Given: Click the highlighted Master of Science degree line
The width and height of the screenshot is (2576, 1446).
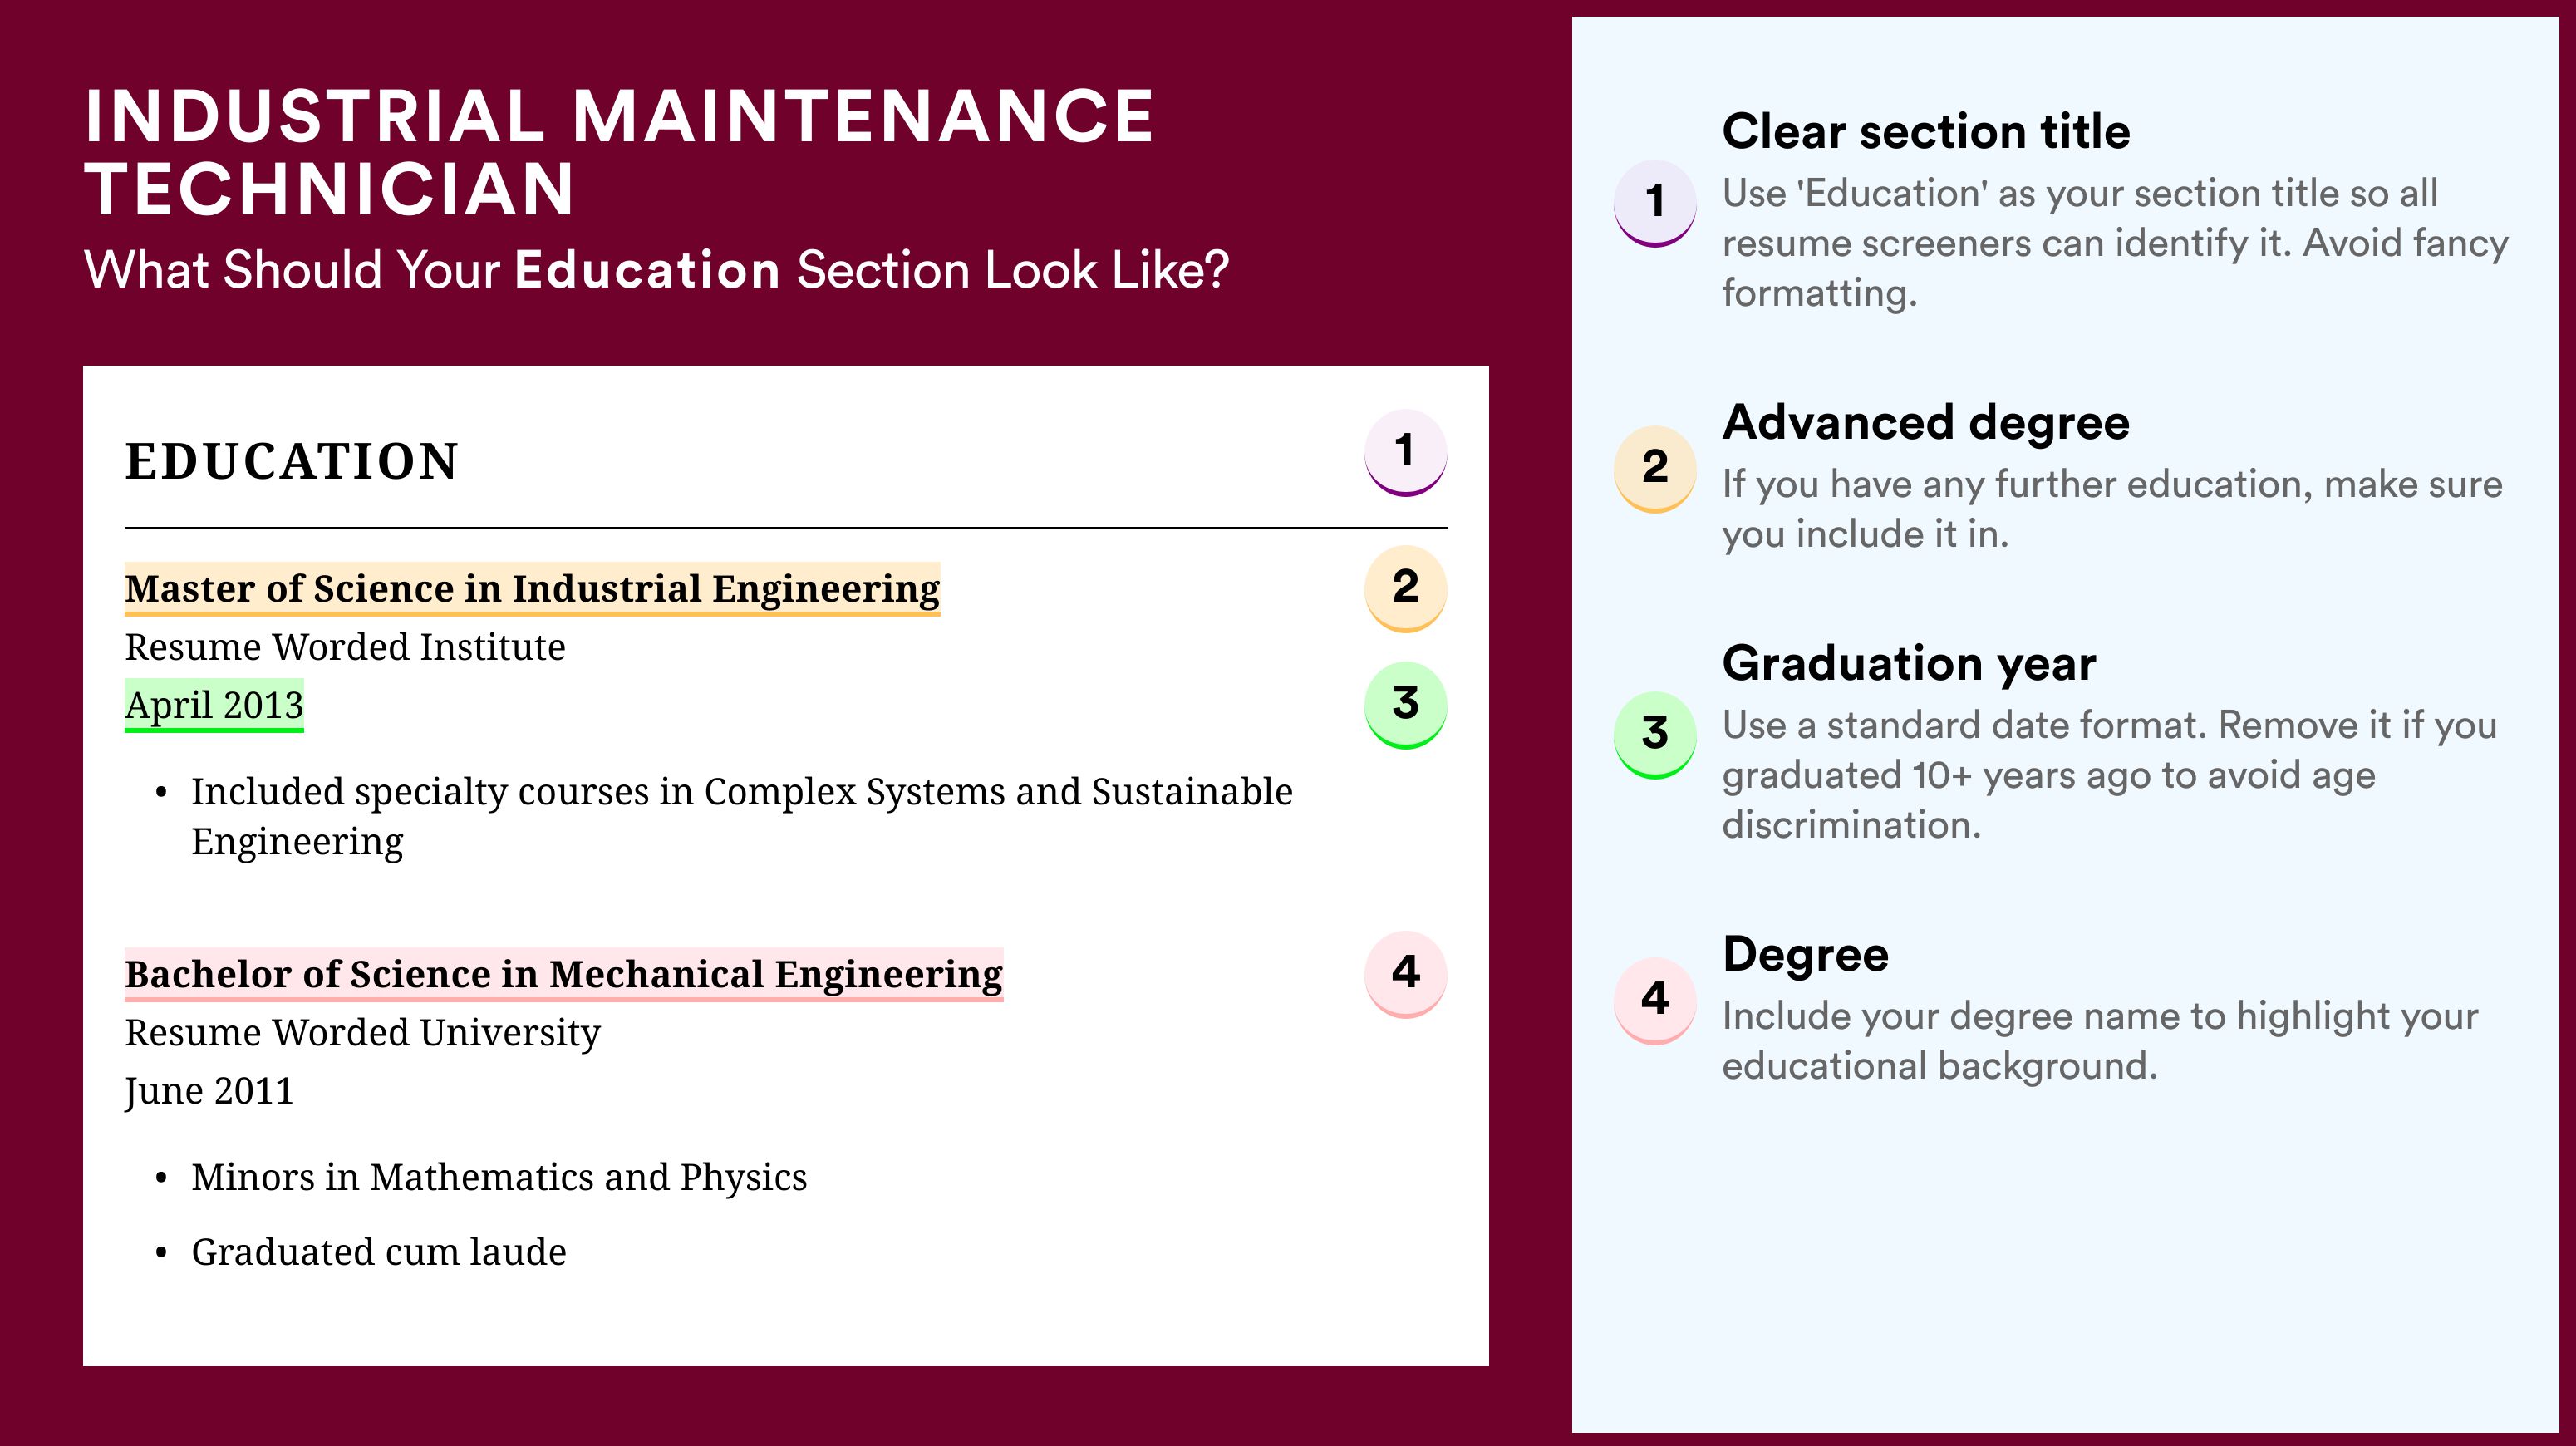Looking at the screenshot, I should click(532, 589).
